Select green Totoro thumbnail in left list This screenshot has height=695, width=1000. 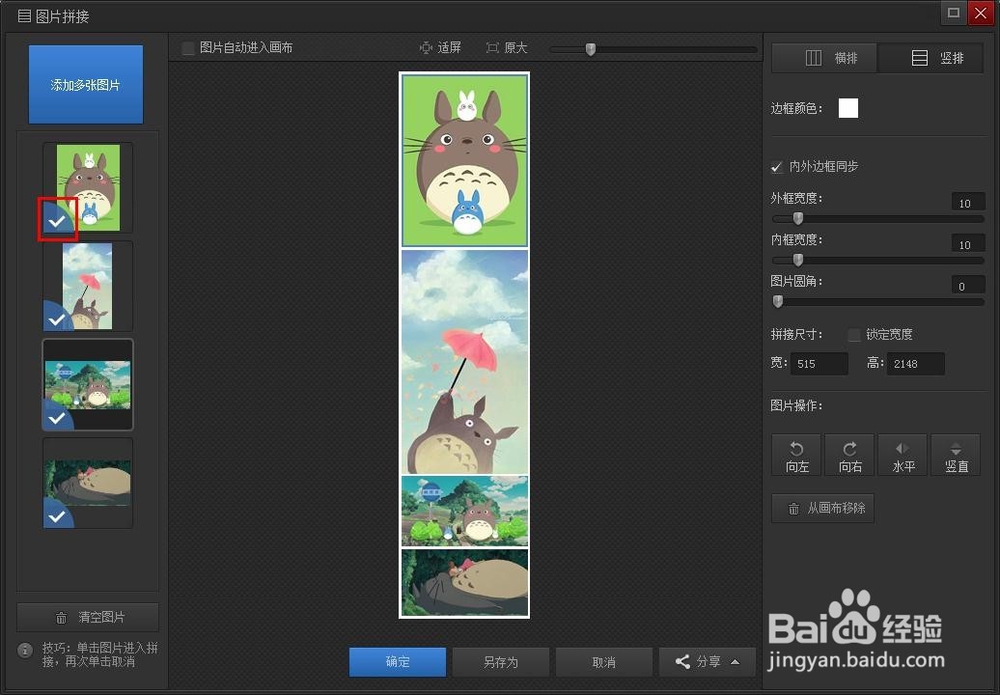(x=88, y=187)
